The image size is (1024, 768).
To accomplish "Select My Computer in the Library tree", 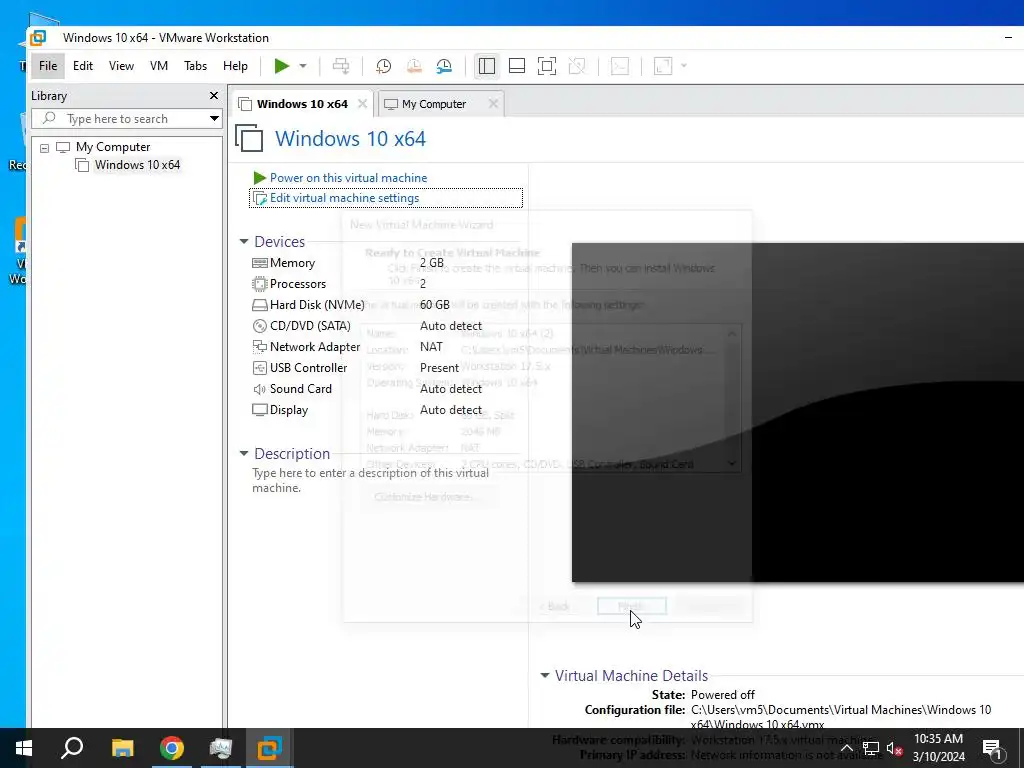I will pyautogui.click(x=112, y=147).
